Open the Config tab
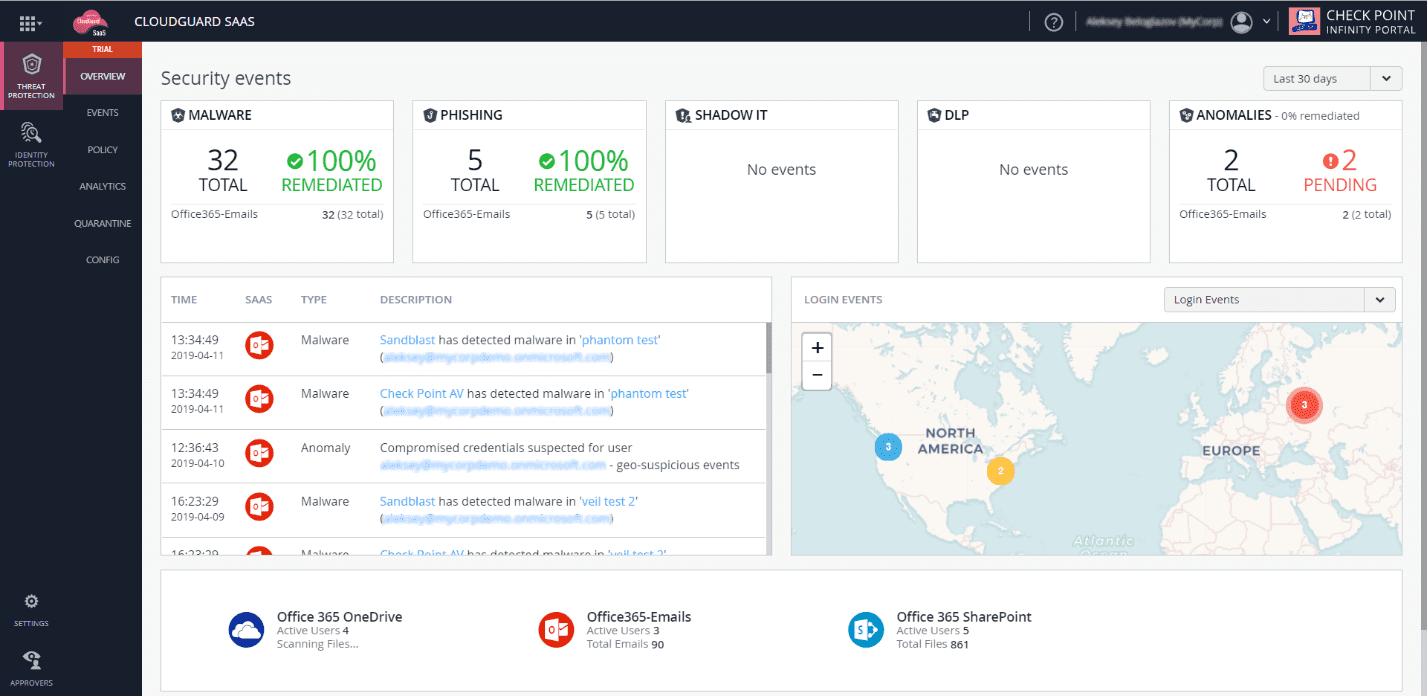This screenshot has height=696, width=1427. coord(103,260)
